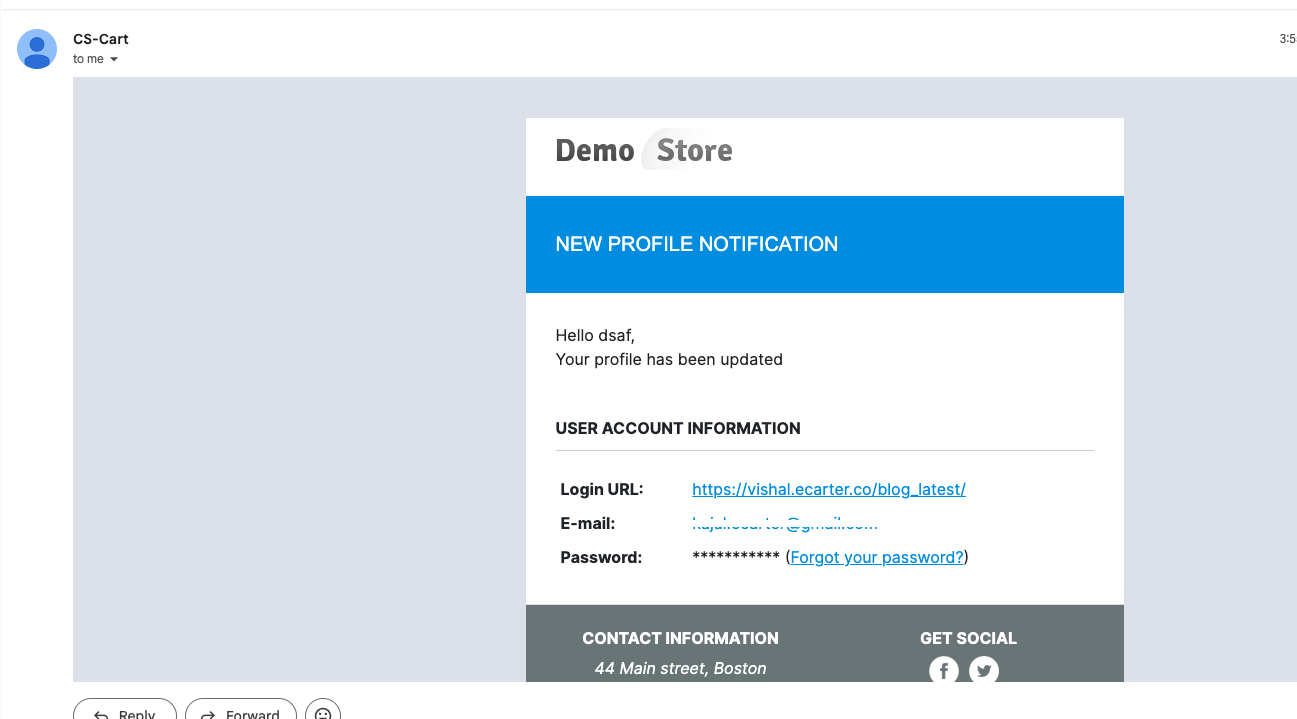The image size is (1297, 719).
Task: Open the Twitter social icon
Action: pyautogui.click(x=984, y=670)
